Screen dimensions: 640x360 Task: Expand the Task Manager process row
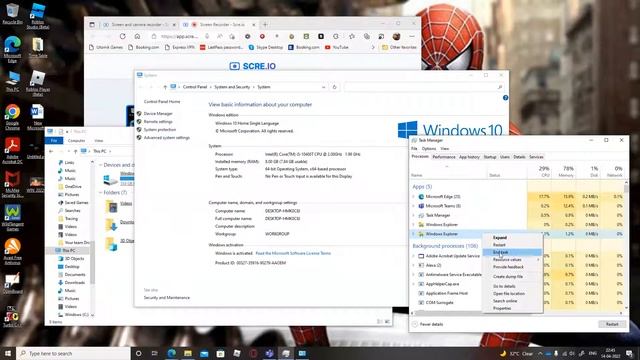click(x=413, y=215)
